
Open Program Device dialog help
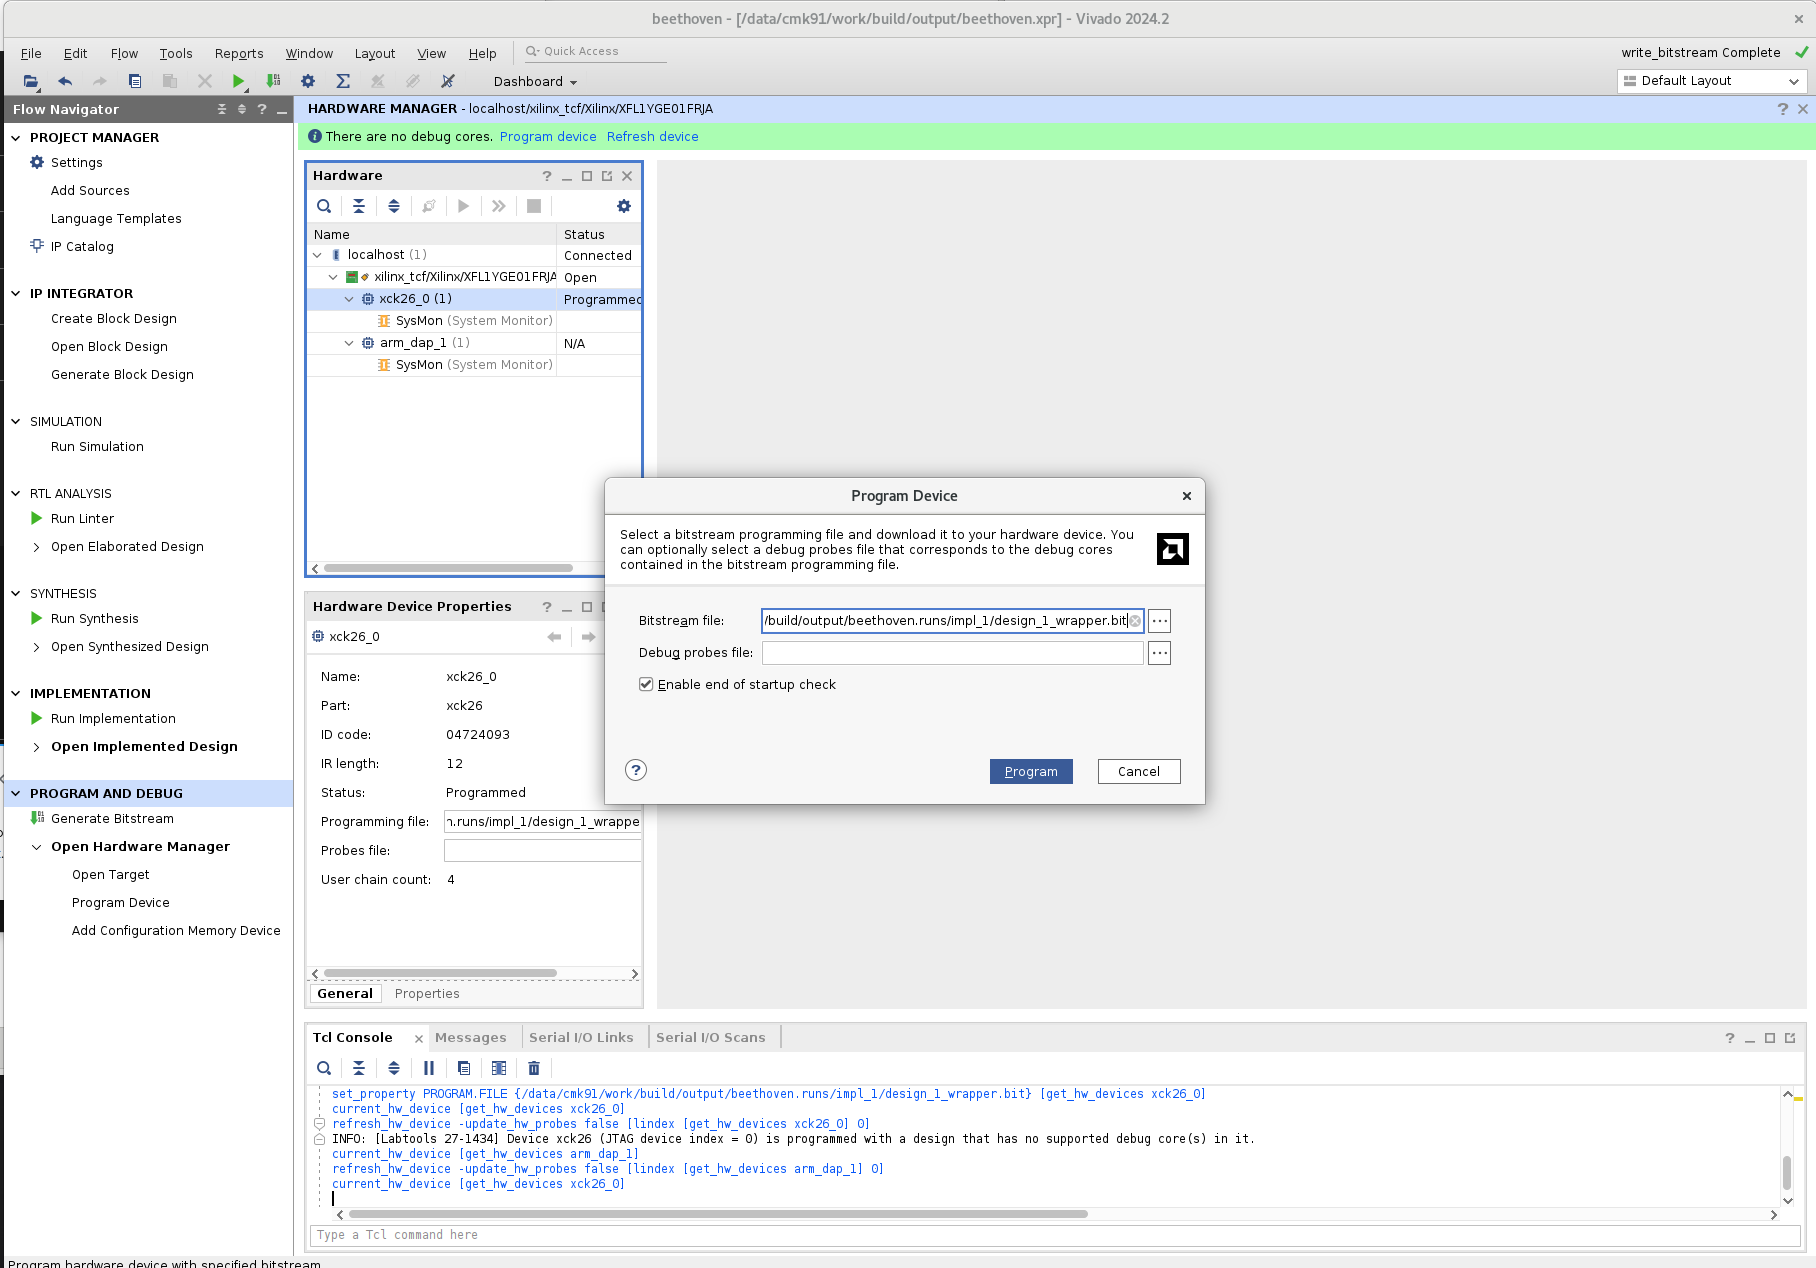click(636, 770)
